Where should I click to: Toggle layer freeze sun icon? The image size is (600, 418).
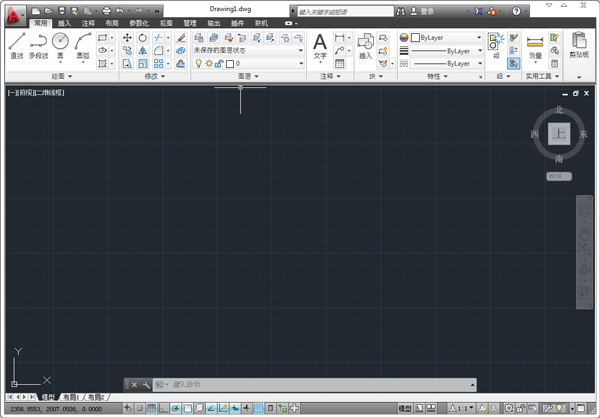coord(208,63)
